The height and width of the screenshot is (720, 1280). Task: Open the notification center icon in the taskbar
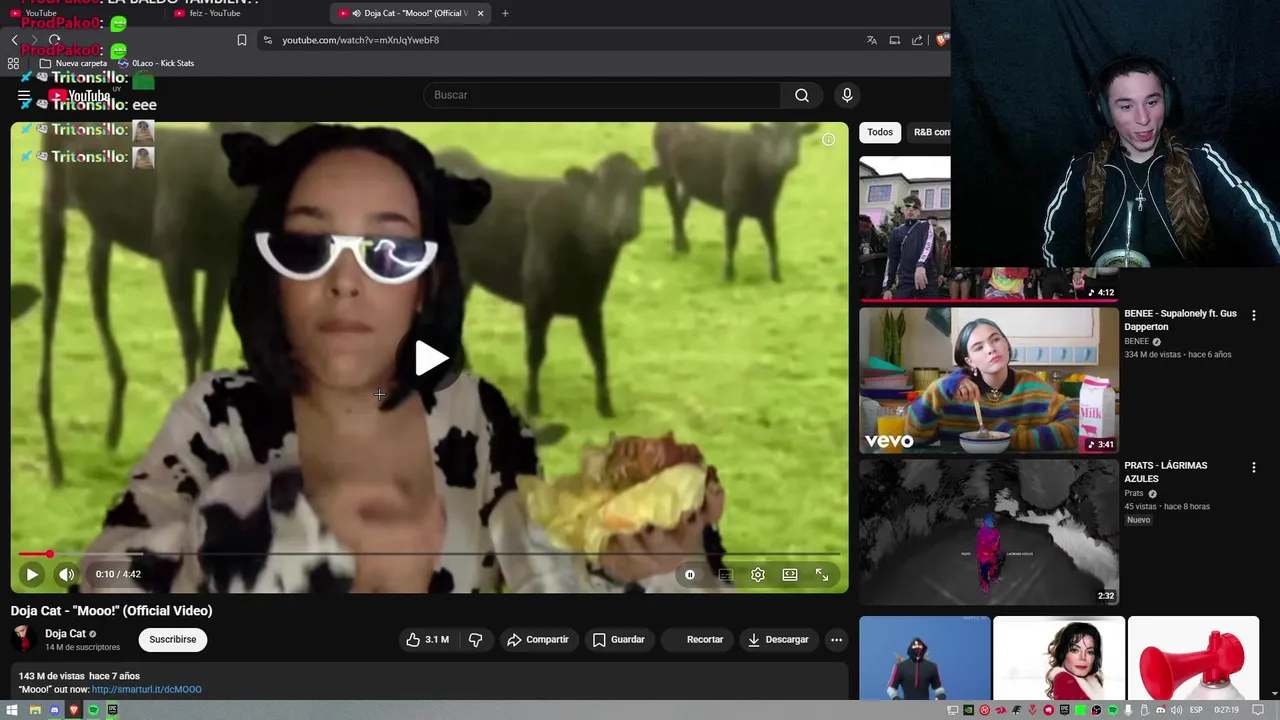pos(1259,710)
